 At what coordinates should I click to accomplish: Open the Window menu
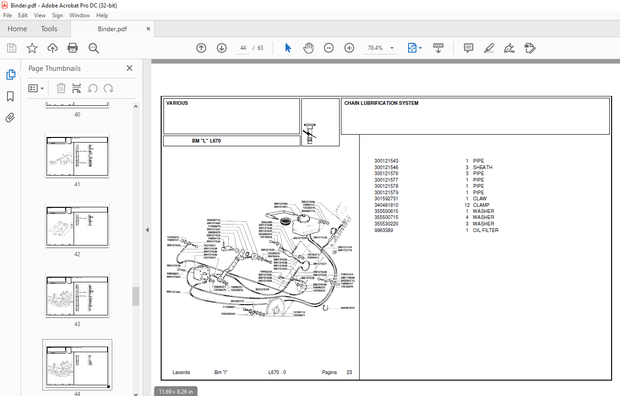click(x=79, y=15)
